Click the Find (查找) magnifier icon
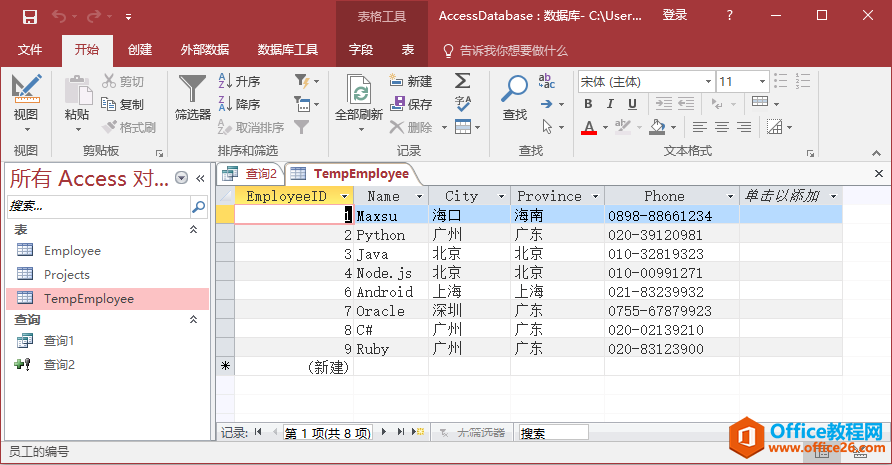This screenshot has width=892, height=465. point(514,96)
